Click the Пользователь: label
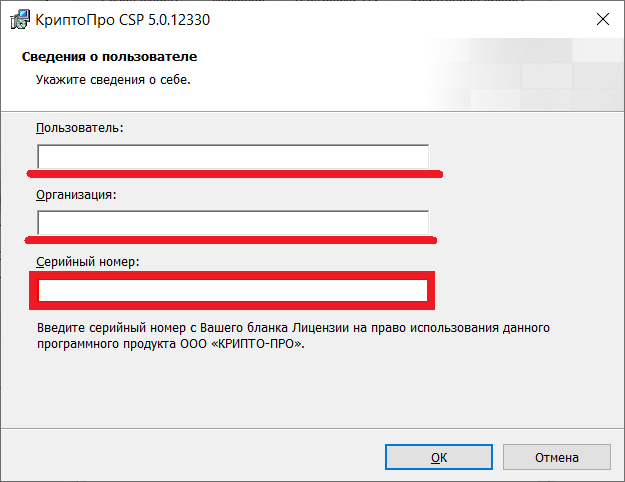Viewport: 625px width, 482px height. [79, 128]
